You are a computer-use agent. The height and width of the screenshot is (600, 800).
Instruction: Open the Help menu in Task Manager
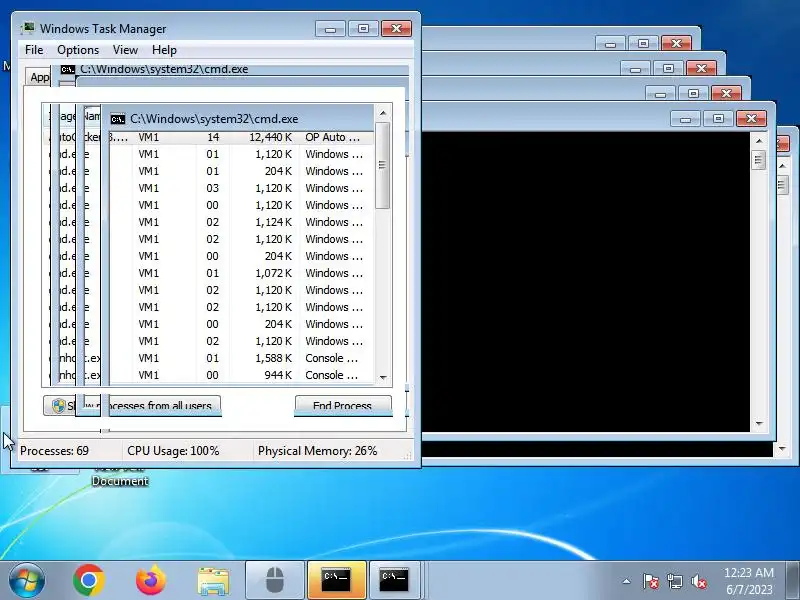(164, 50)
